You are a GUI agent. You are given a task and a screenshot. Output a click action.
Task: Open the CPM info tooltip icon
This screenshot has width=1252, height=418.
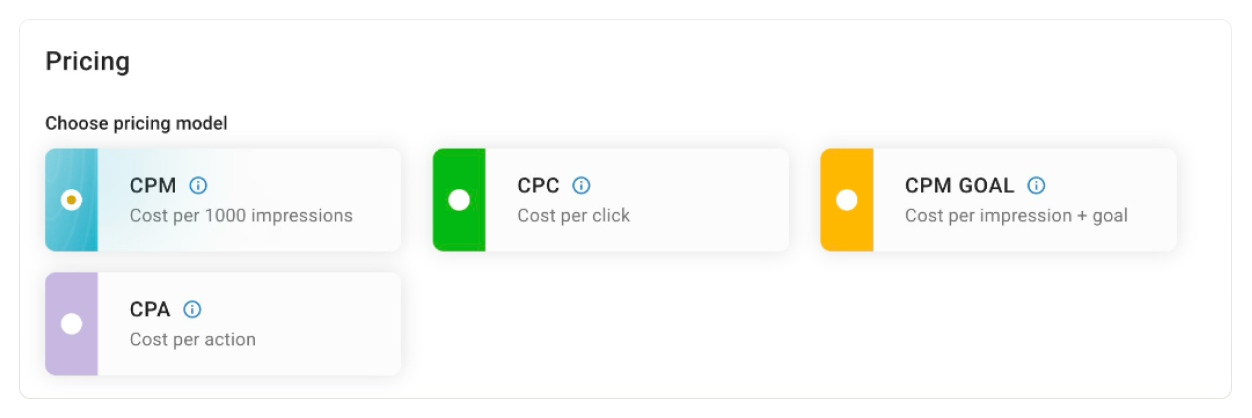[x=198, y=186]
